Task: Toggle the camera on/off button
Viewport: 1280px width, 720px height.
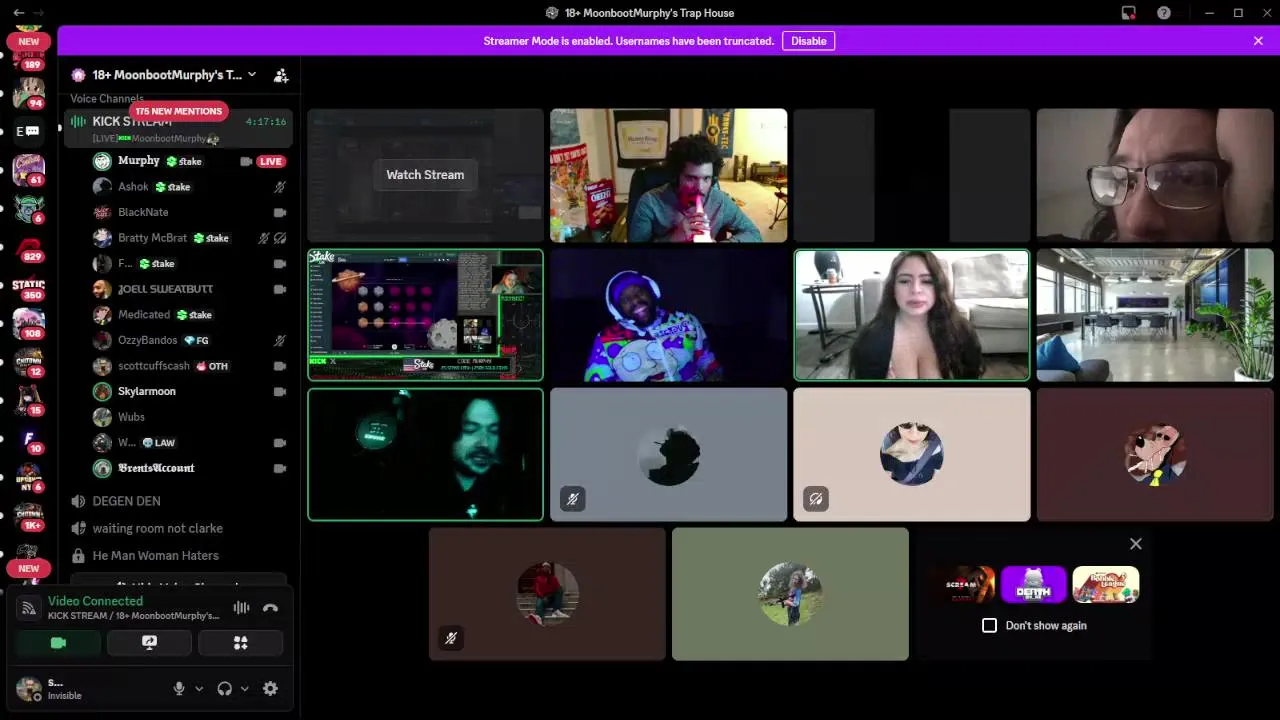Action: tap(58, 643)
